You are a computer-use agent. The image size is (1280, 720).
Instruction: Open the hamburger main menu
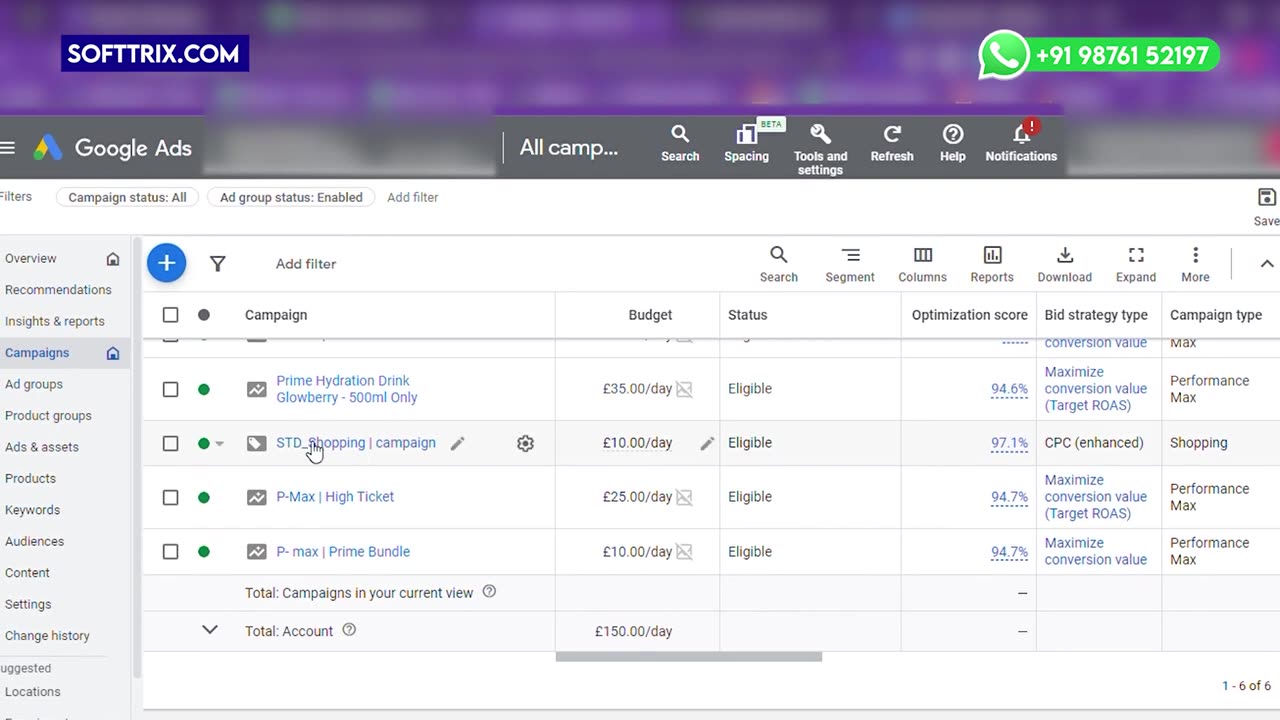tap(7, 148)
